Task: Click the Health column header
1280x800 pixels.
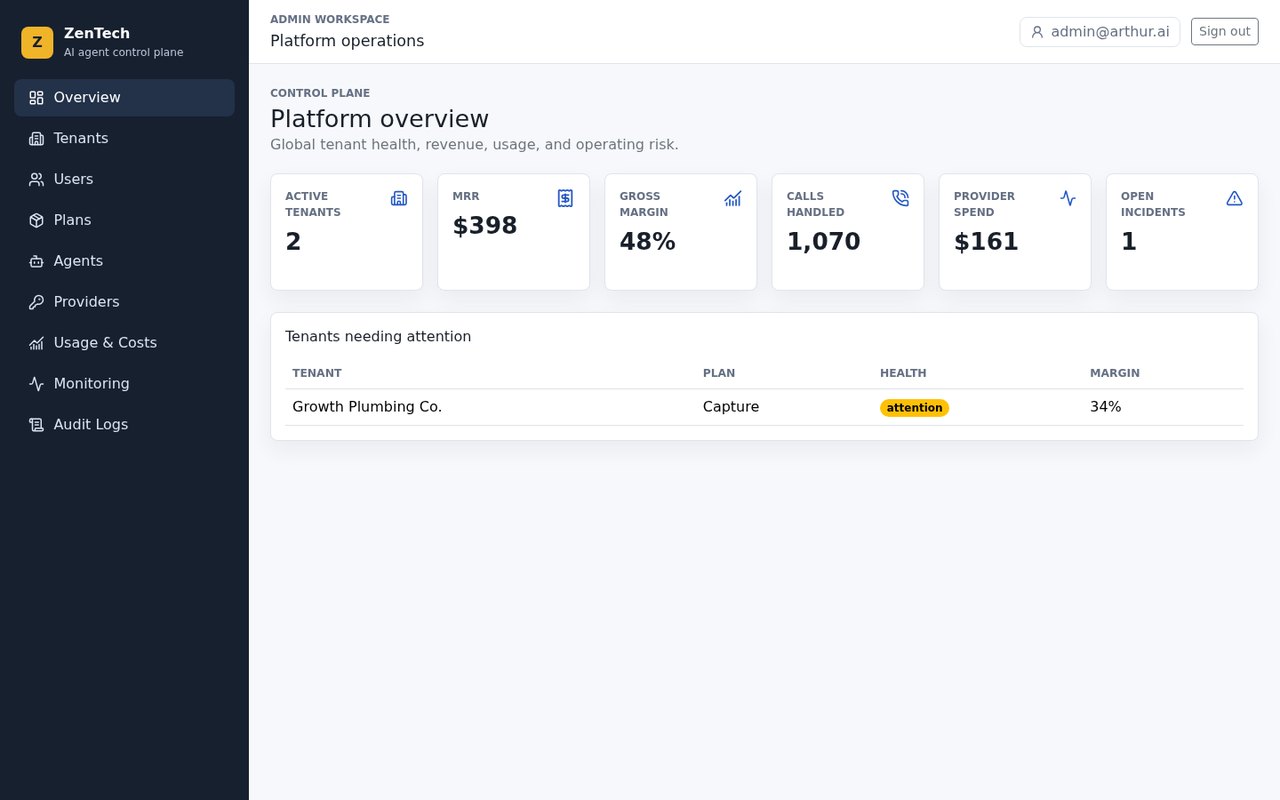Action: tap(903, 373)
